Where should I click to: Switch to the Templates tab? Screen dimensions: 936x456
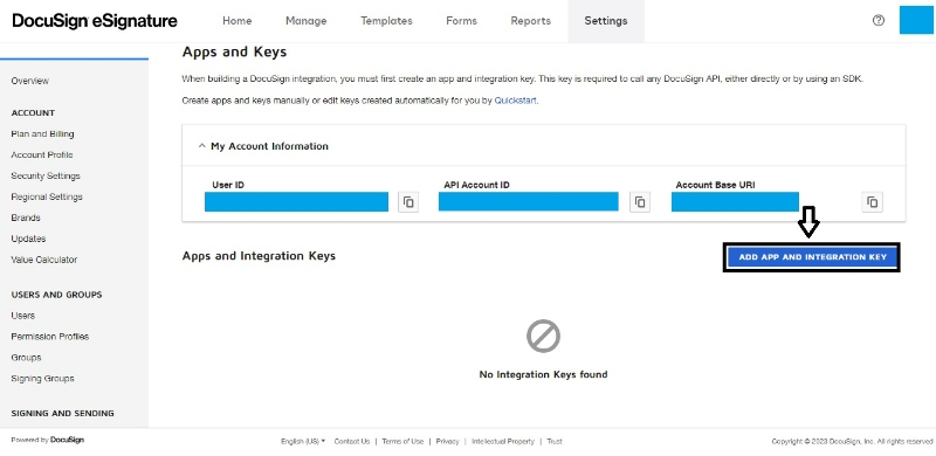386,21
